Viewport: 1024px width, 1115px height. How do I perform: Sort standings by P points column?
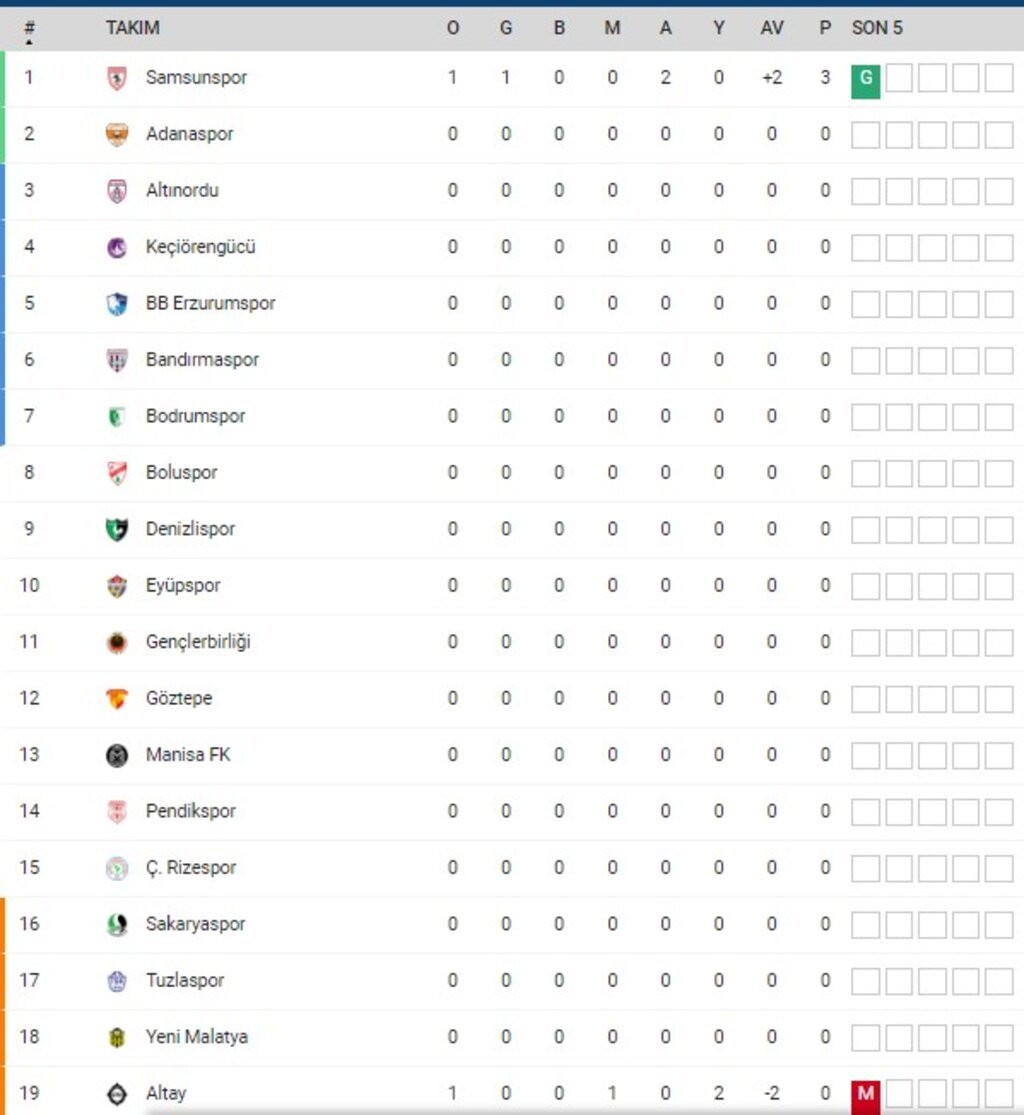point(825,28)
